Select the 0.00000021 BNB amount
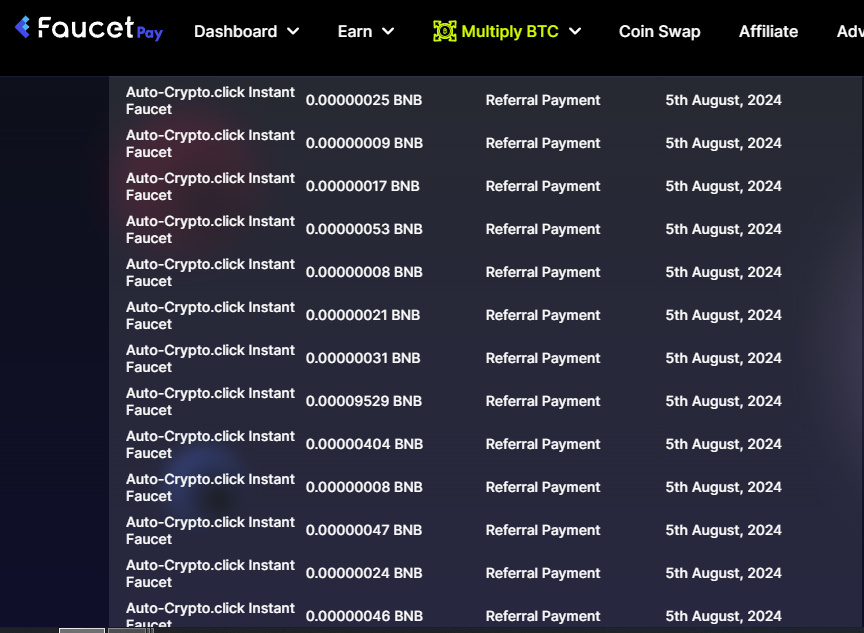The image size is (864, 633). pyautogui.click(x=363, y=315)
